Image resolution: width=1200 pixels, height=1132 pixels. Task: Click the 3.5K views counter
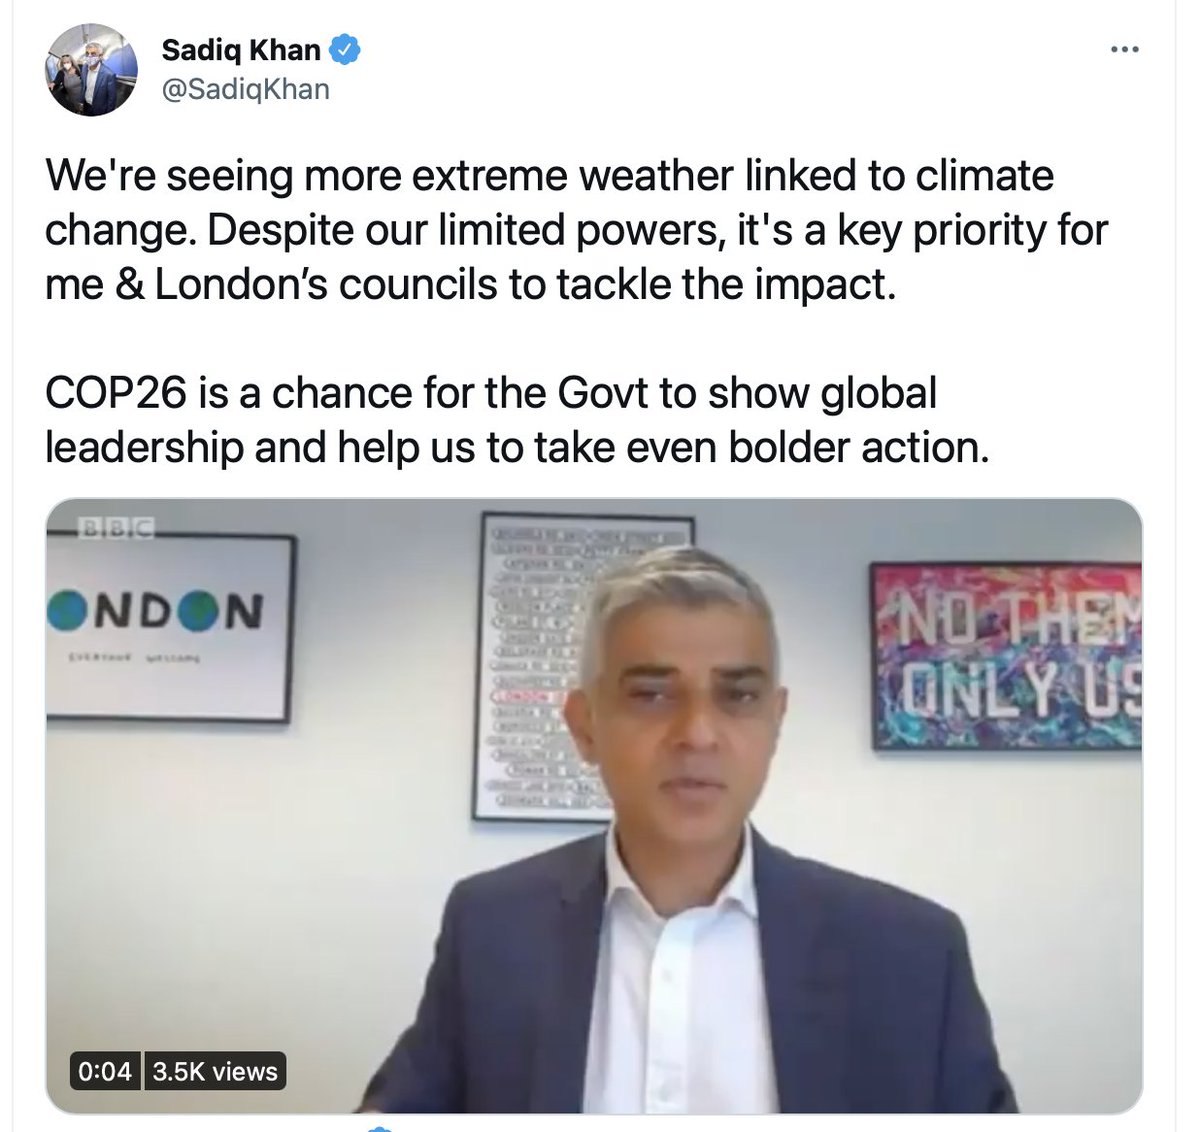[215, 1071]
